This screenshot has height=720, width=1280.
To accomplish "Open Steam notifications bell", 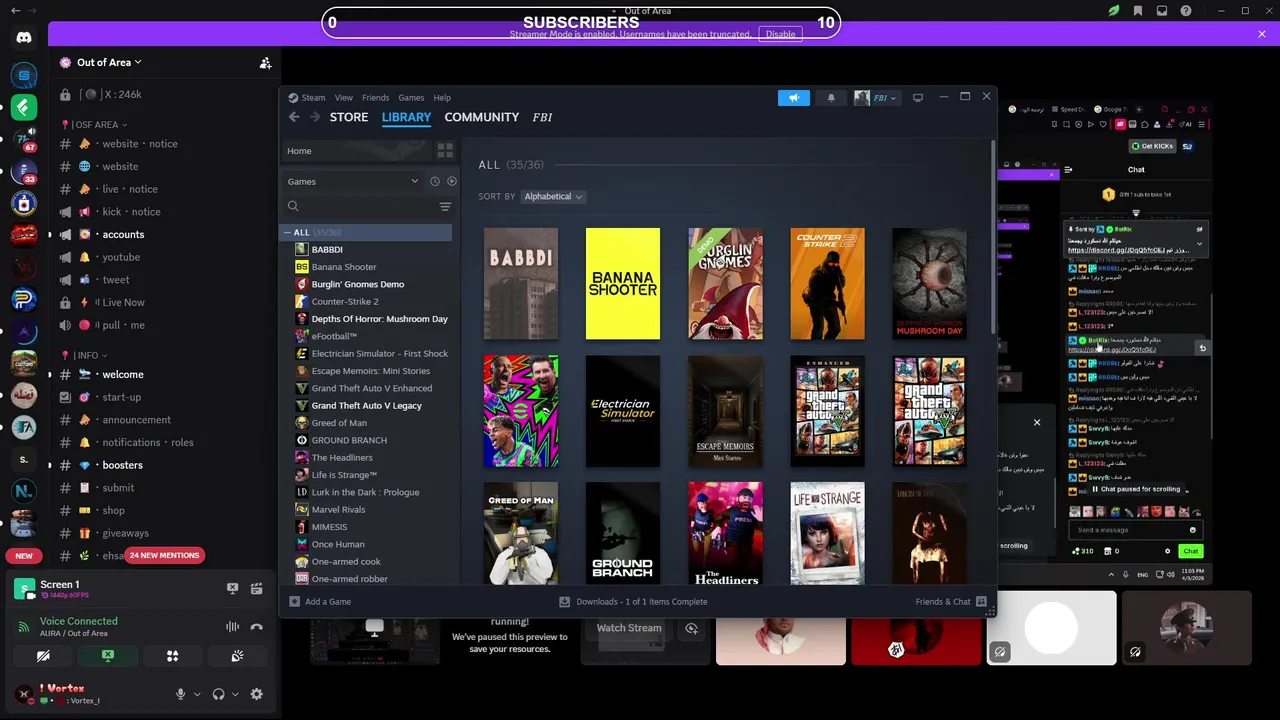I will point(830,97).
